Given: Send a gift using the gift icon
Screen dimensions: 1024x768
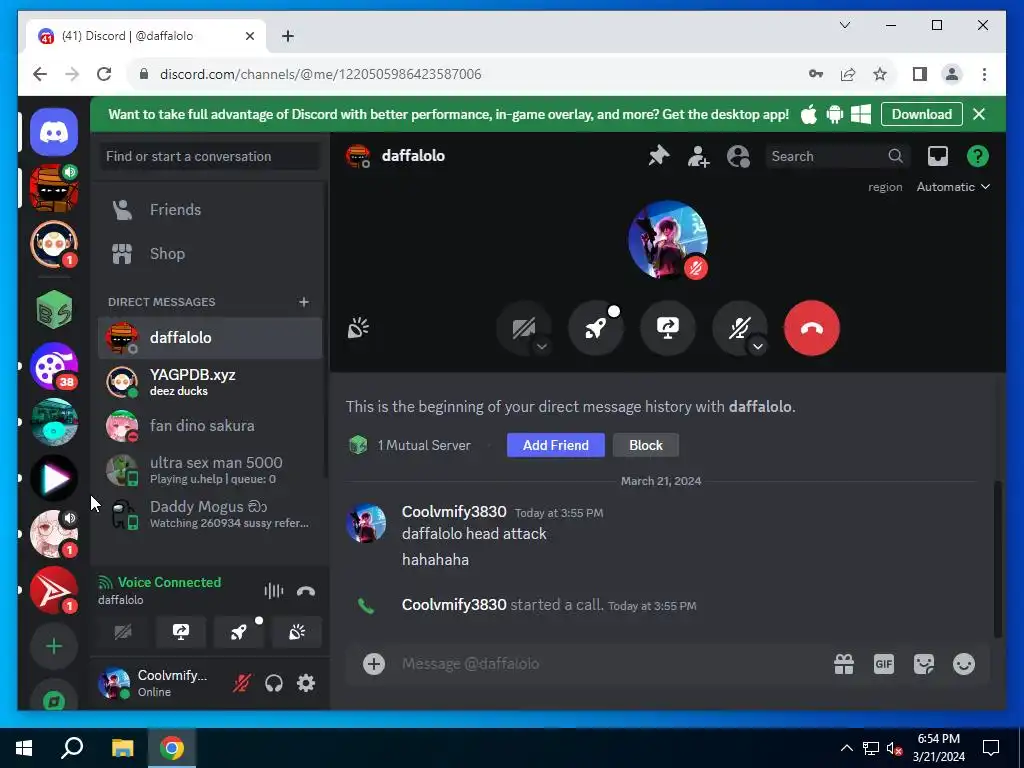Looking at the screenshot, I should [x=844, y=664].
